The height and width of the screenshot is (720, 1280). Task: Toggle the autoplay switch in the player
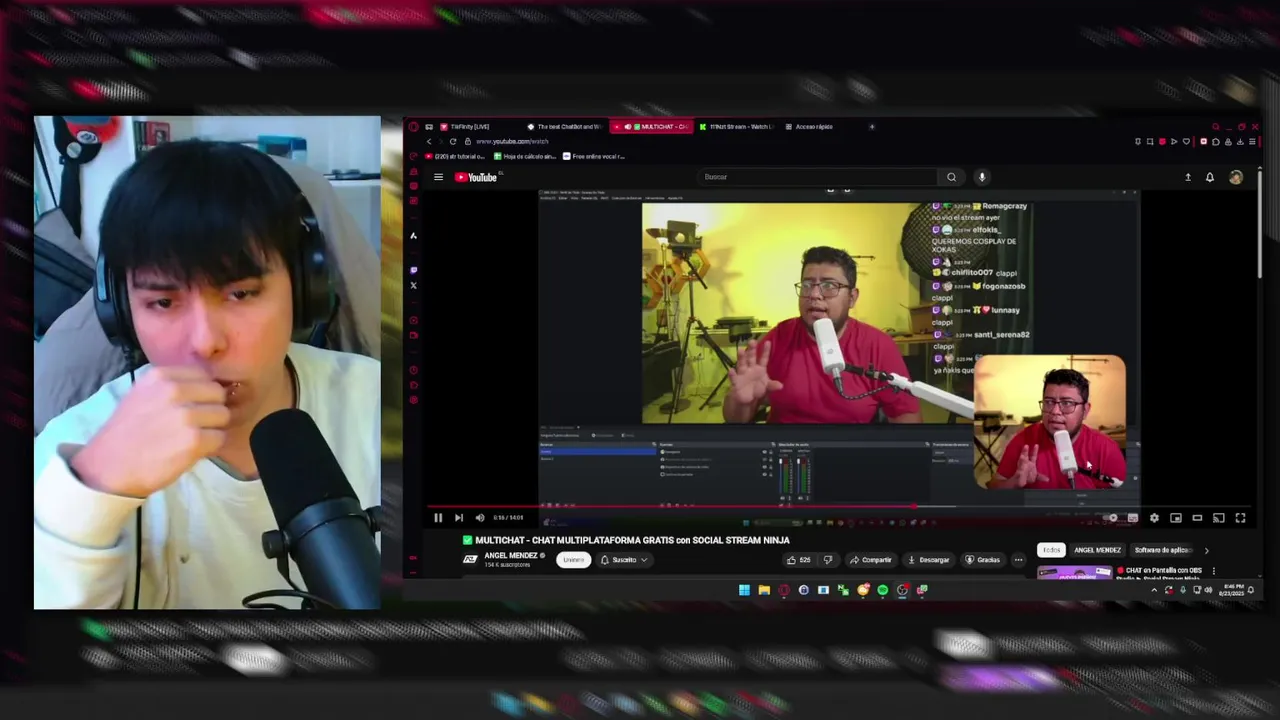[1111, 518]
